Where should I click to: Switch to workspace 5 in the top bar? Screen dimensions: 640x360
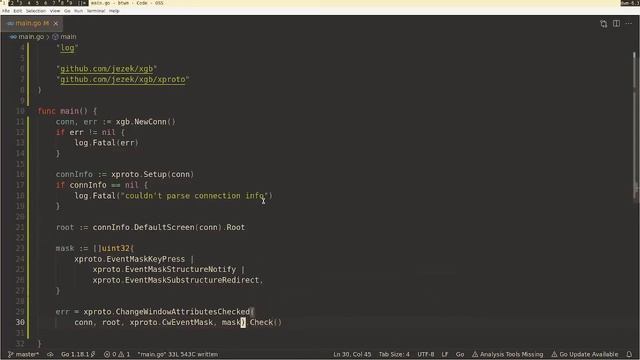37,3
